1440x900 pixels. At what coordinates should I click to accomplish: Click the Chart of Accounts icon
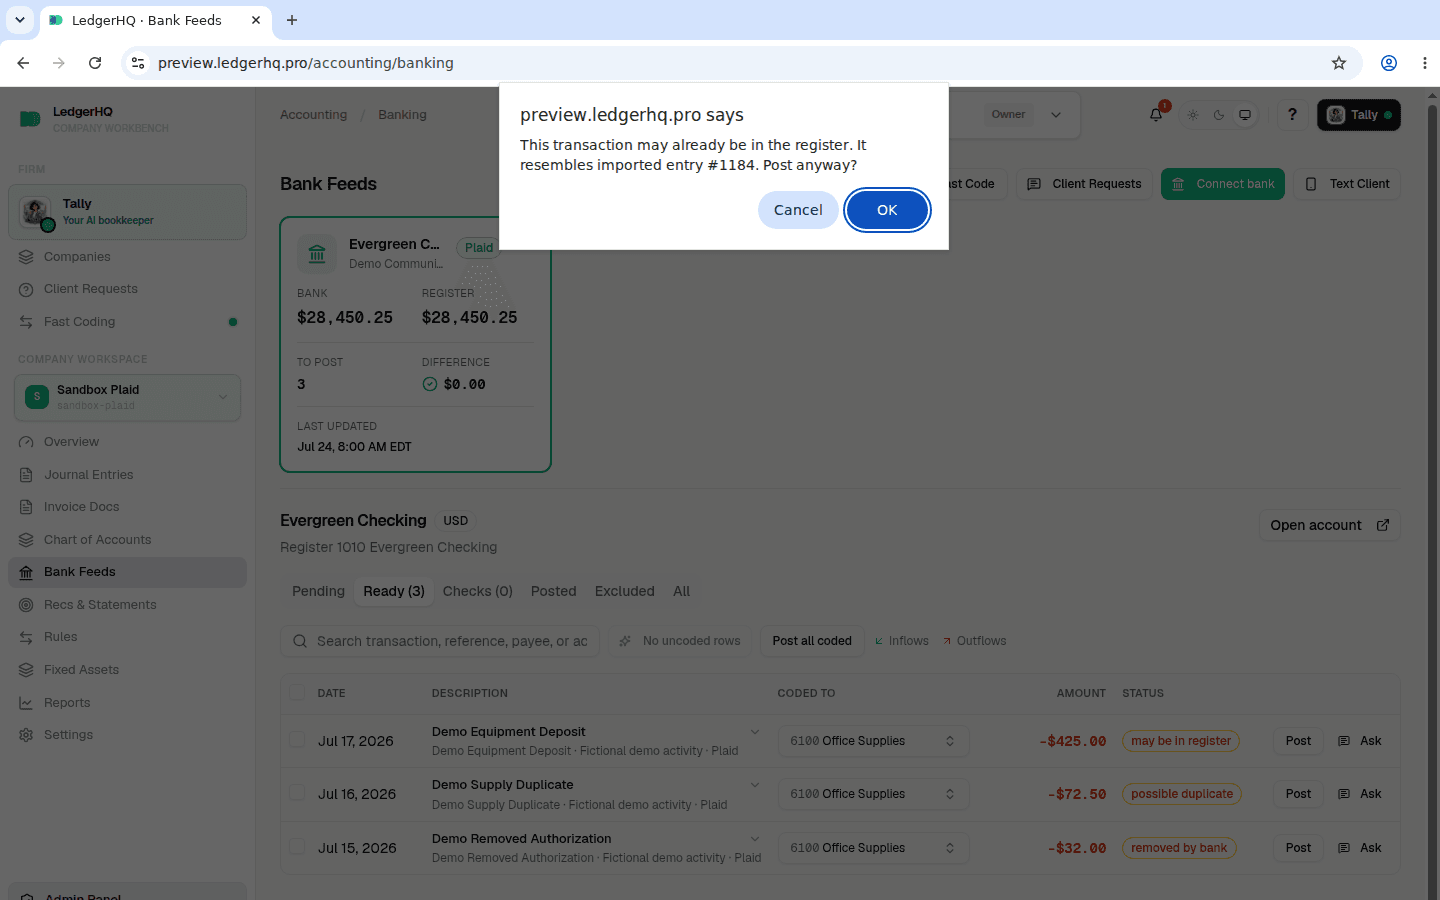pyautogui.click(x=26, y=540)
